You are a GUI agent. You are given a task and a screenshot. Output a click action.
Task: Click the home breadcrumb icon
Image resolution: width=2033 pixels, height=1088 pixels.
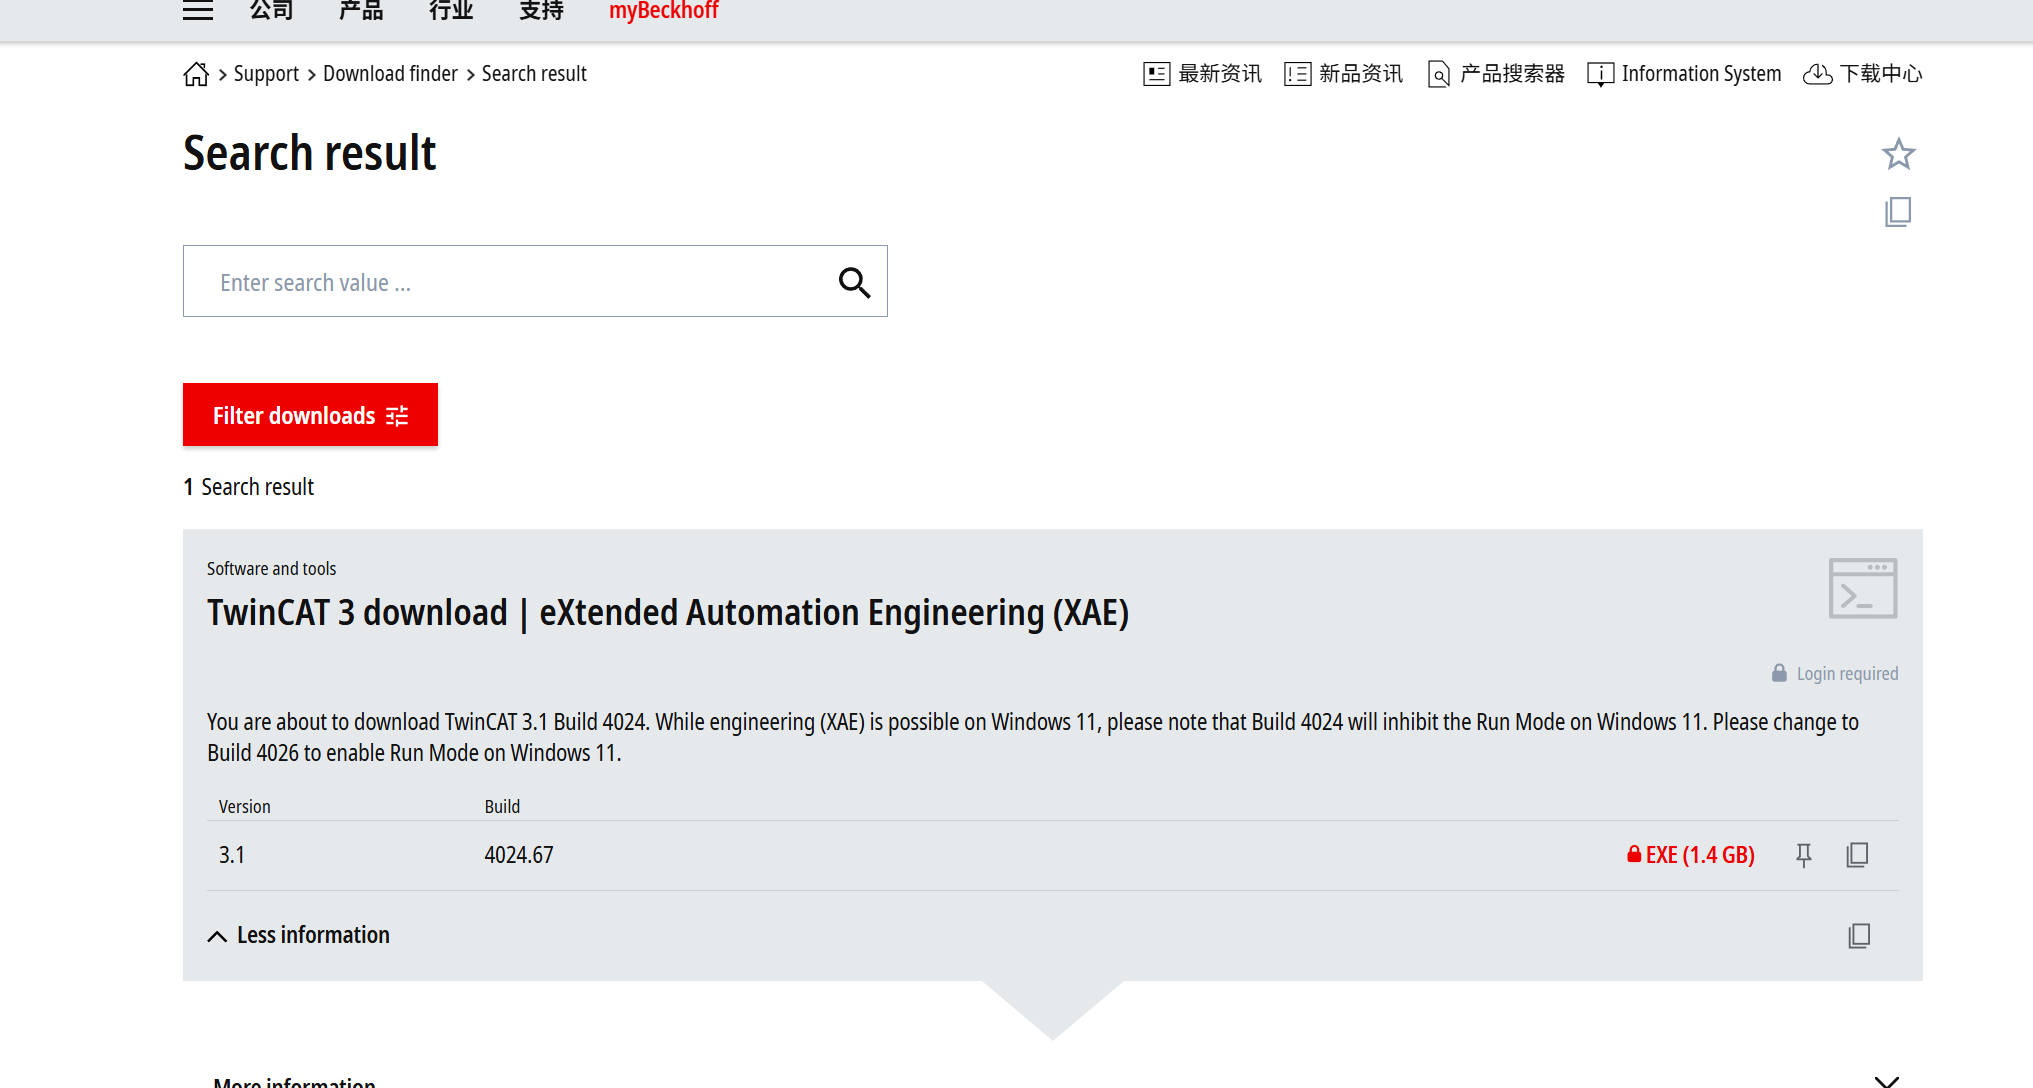coord(196,74)
